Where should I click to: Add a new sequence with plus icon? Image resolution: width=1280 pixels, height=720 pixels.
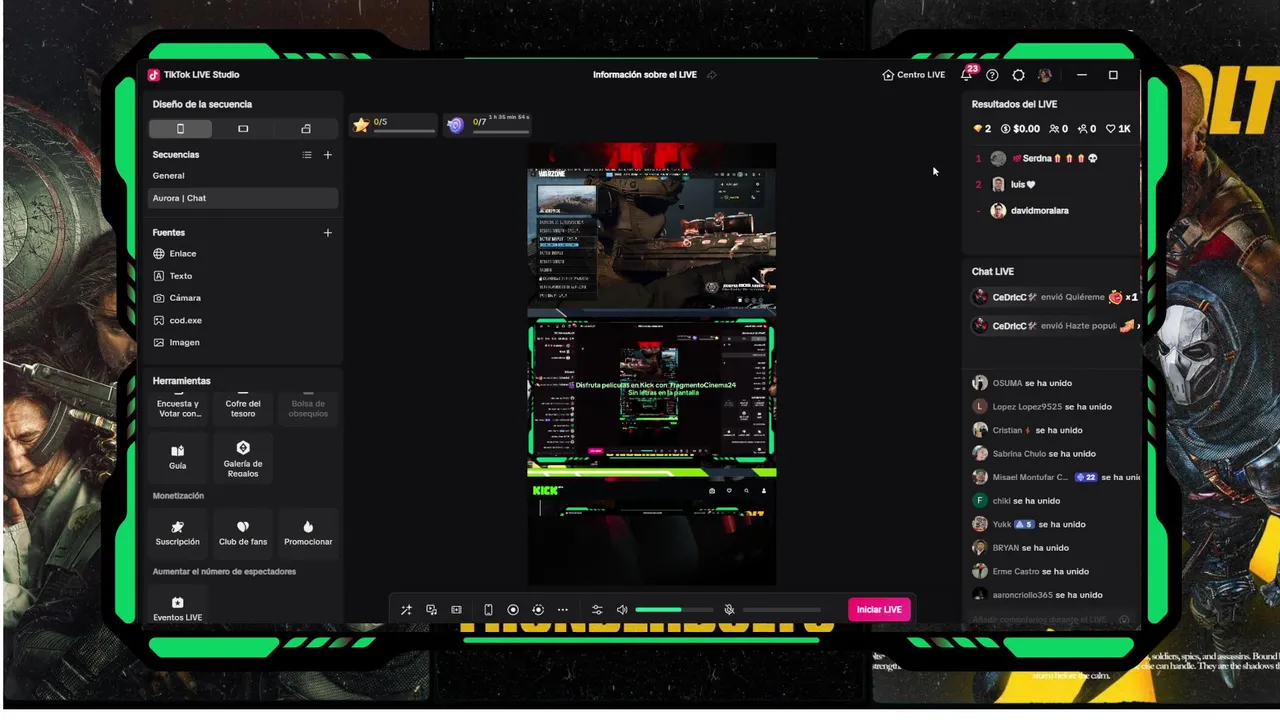tap(328, 155)
